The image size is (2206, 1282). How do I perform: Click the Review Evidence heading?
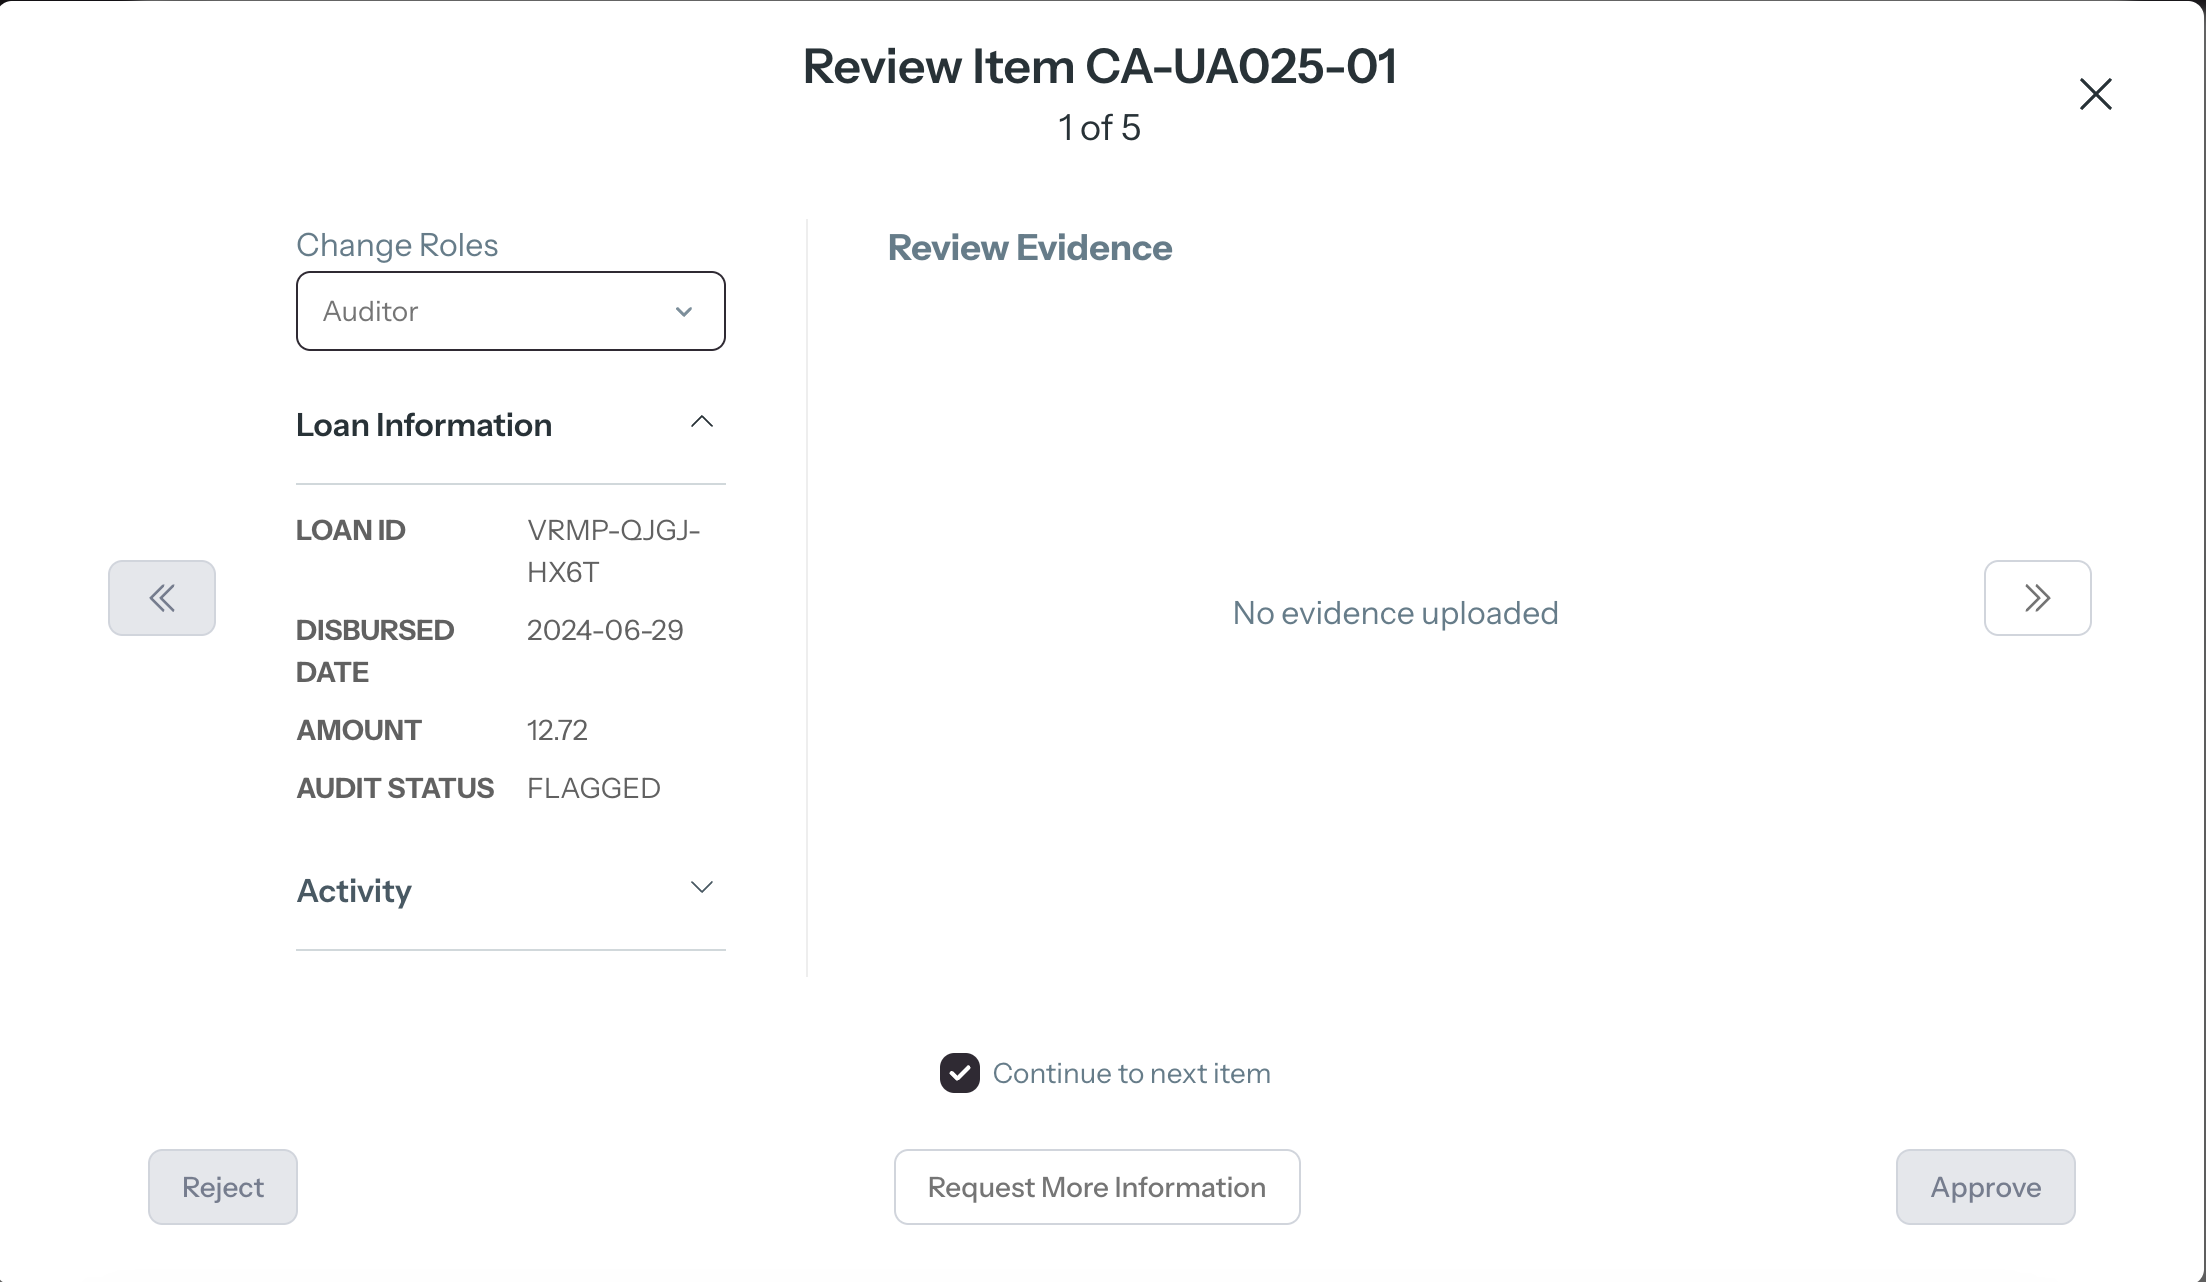tap(1030, 248)
